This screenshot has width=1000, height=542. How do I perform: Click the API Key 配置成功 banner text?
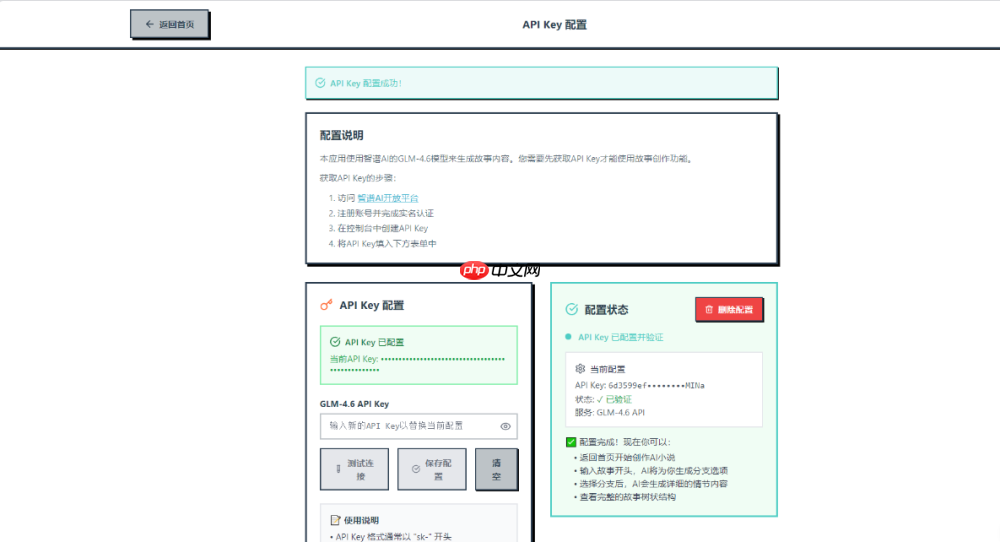pos(366,83)
